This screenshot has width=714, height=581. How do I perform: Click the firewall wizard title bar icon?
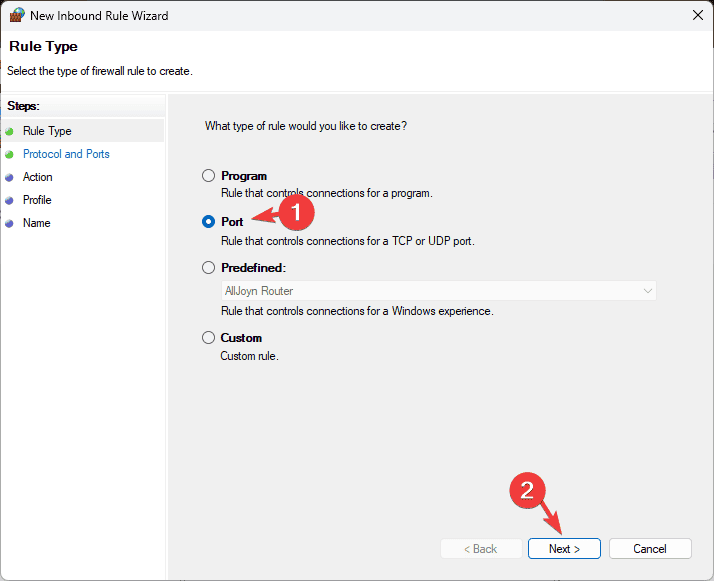coord(17,15)
